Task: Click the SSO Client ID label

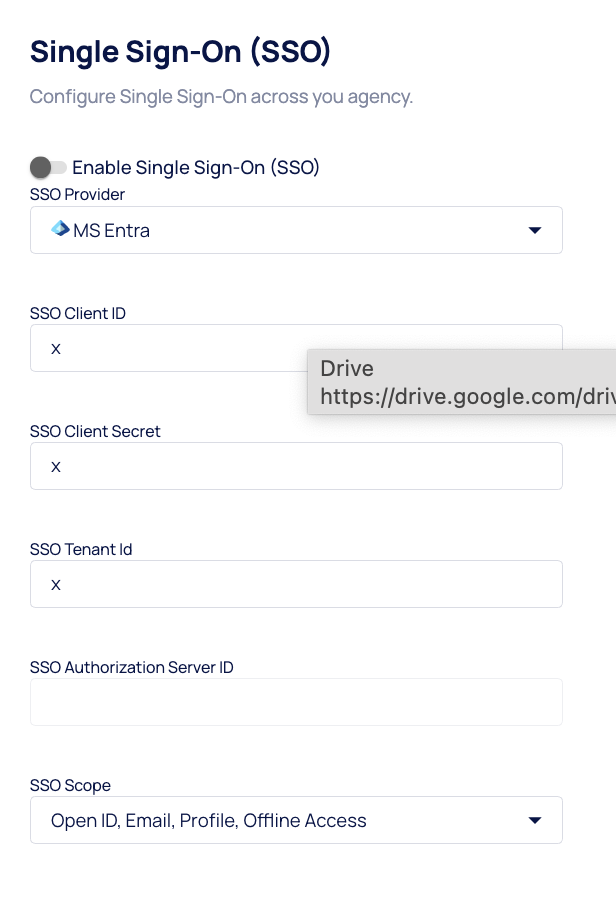Action: [78, 313]
